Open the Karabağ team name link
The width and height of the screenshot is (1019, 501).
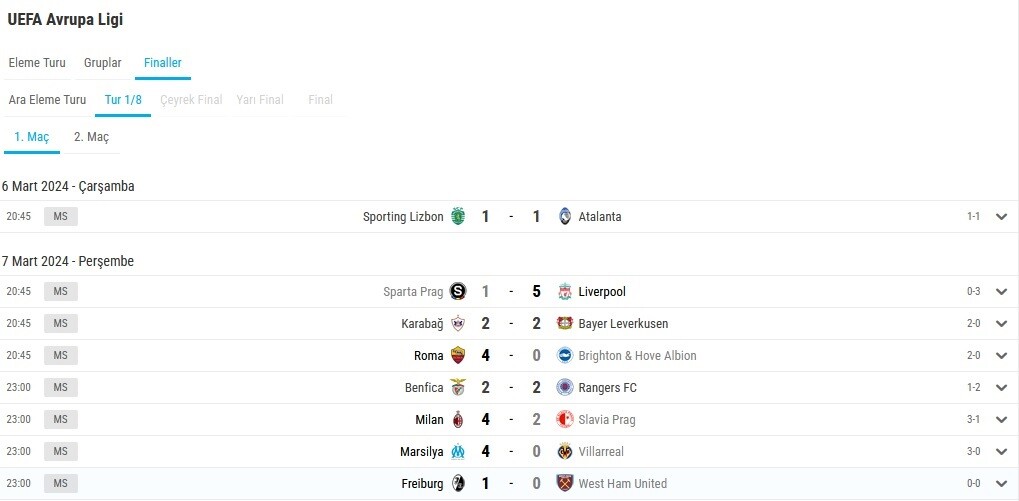(422, 324)
